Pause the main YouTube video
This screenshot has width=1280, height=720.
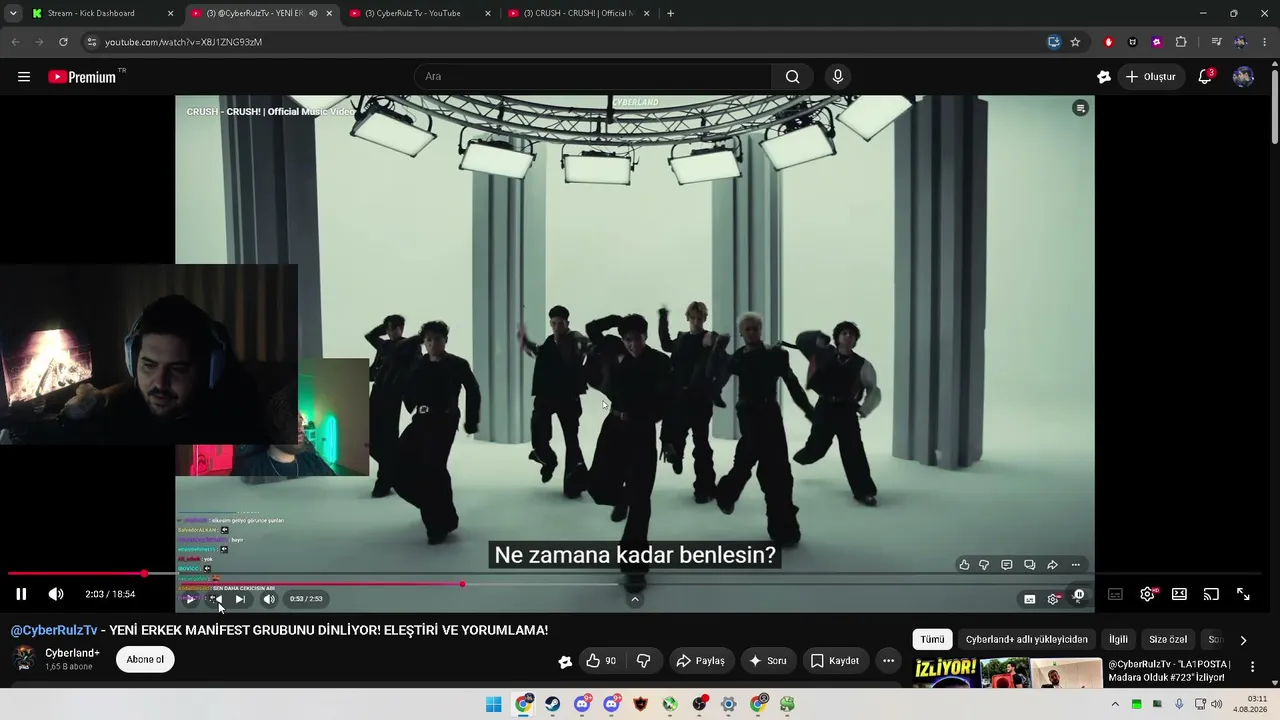(x=21, y=594)
